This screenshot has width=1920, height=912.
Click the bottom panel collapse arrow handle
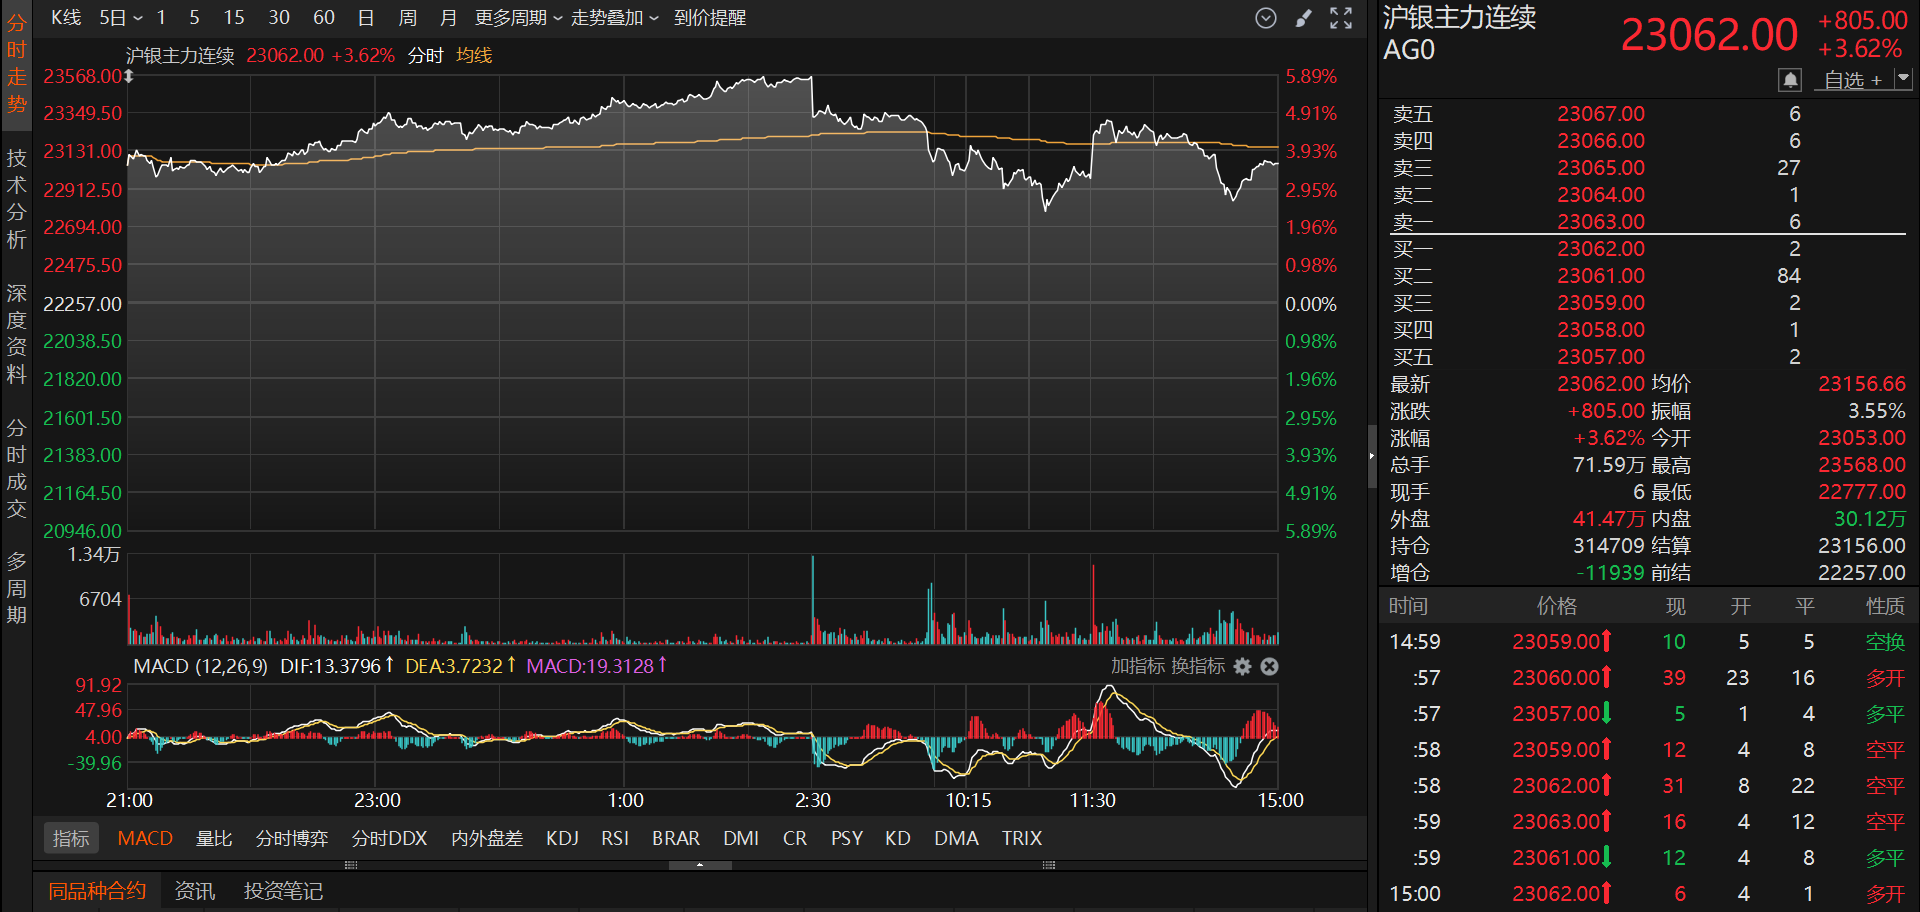pyautogui.click(x=700, y=865)
